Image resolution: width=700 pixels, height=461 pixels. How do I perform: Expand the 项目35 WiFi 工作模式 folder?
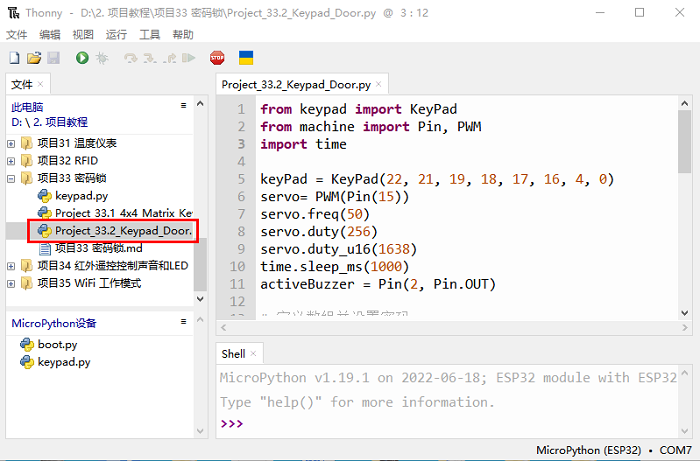coord(11,283)
